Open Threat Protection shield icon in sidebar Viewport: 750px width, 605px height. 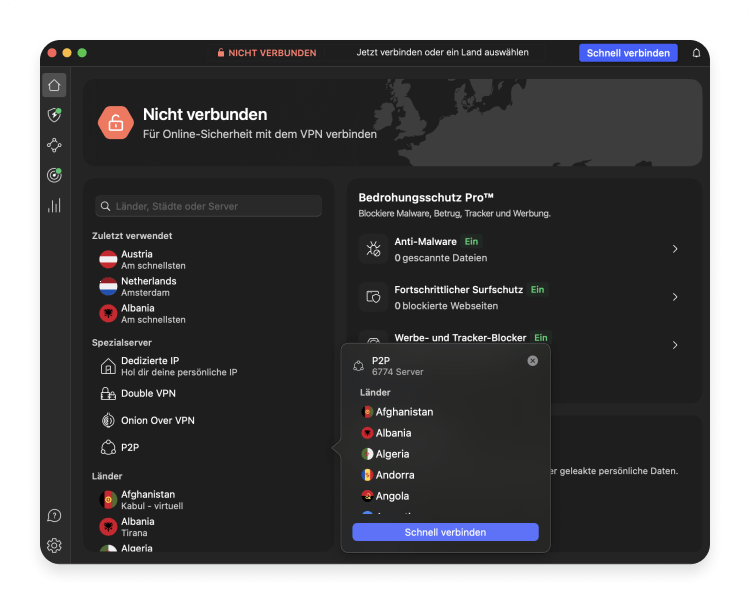pyautogui.click(x=54, y=115)
